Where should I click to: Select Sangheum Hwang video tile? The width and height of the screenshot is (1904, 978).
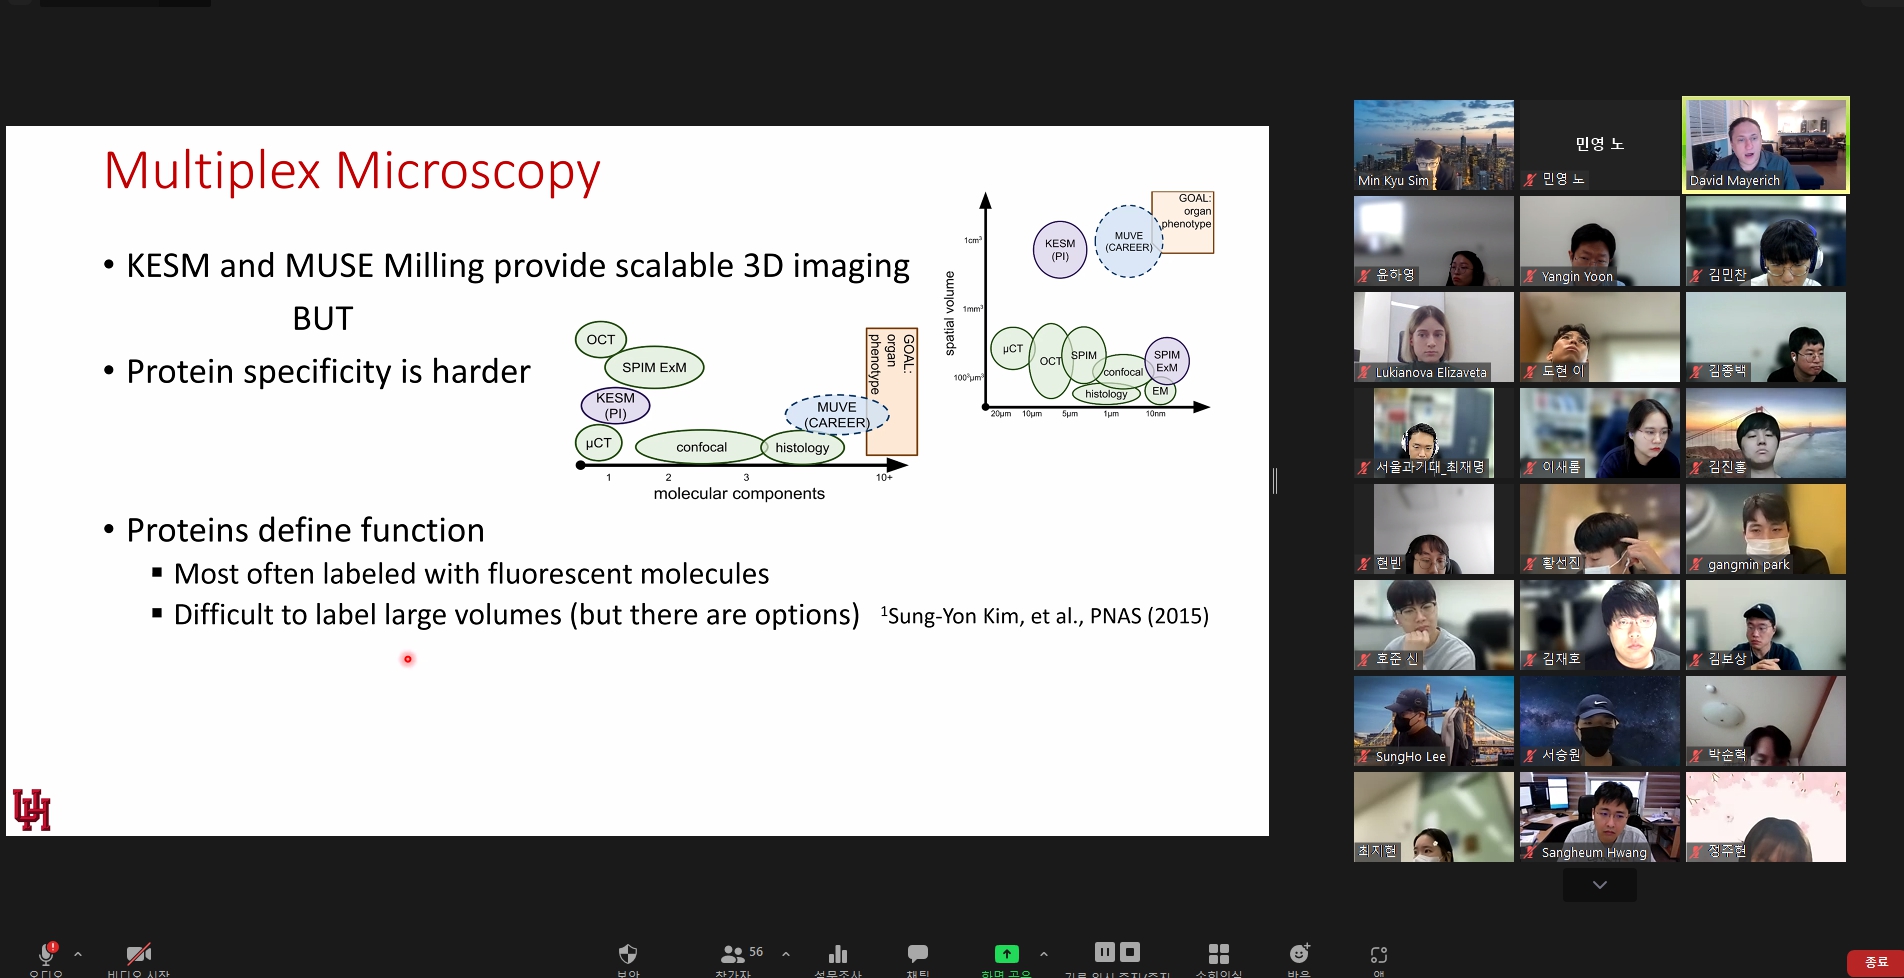(x=1600, y=817)
